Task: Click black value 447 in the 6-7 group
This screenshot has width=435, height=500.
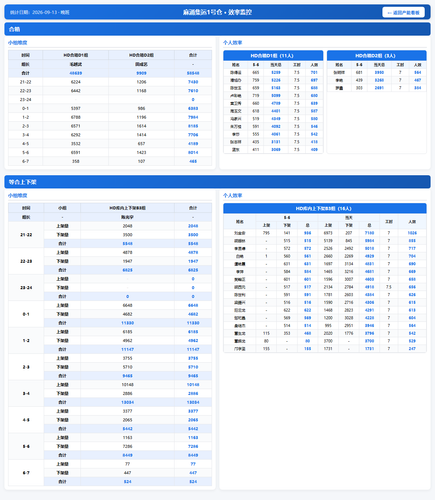Action: [127, 473]
